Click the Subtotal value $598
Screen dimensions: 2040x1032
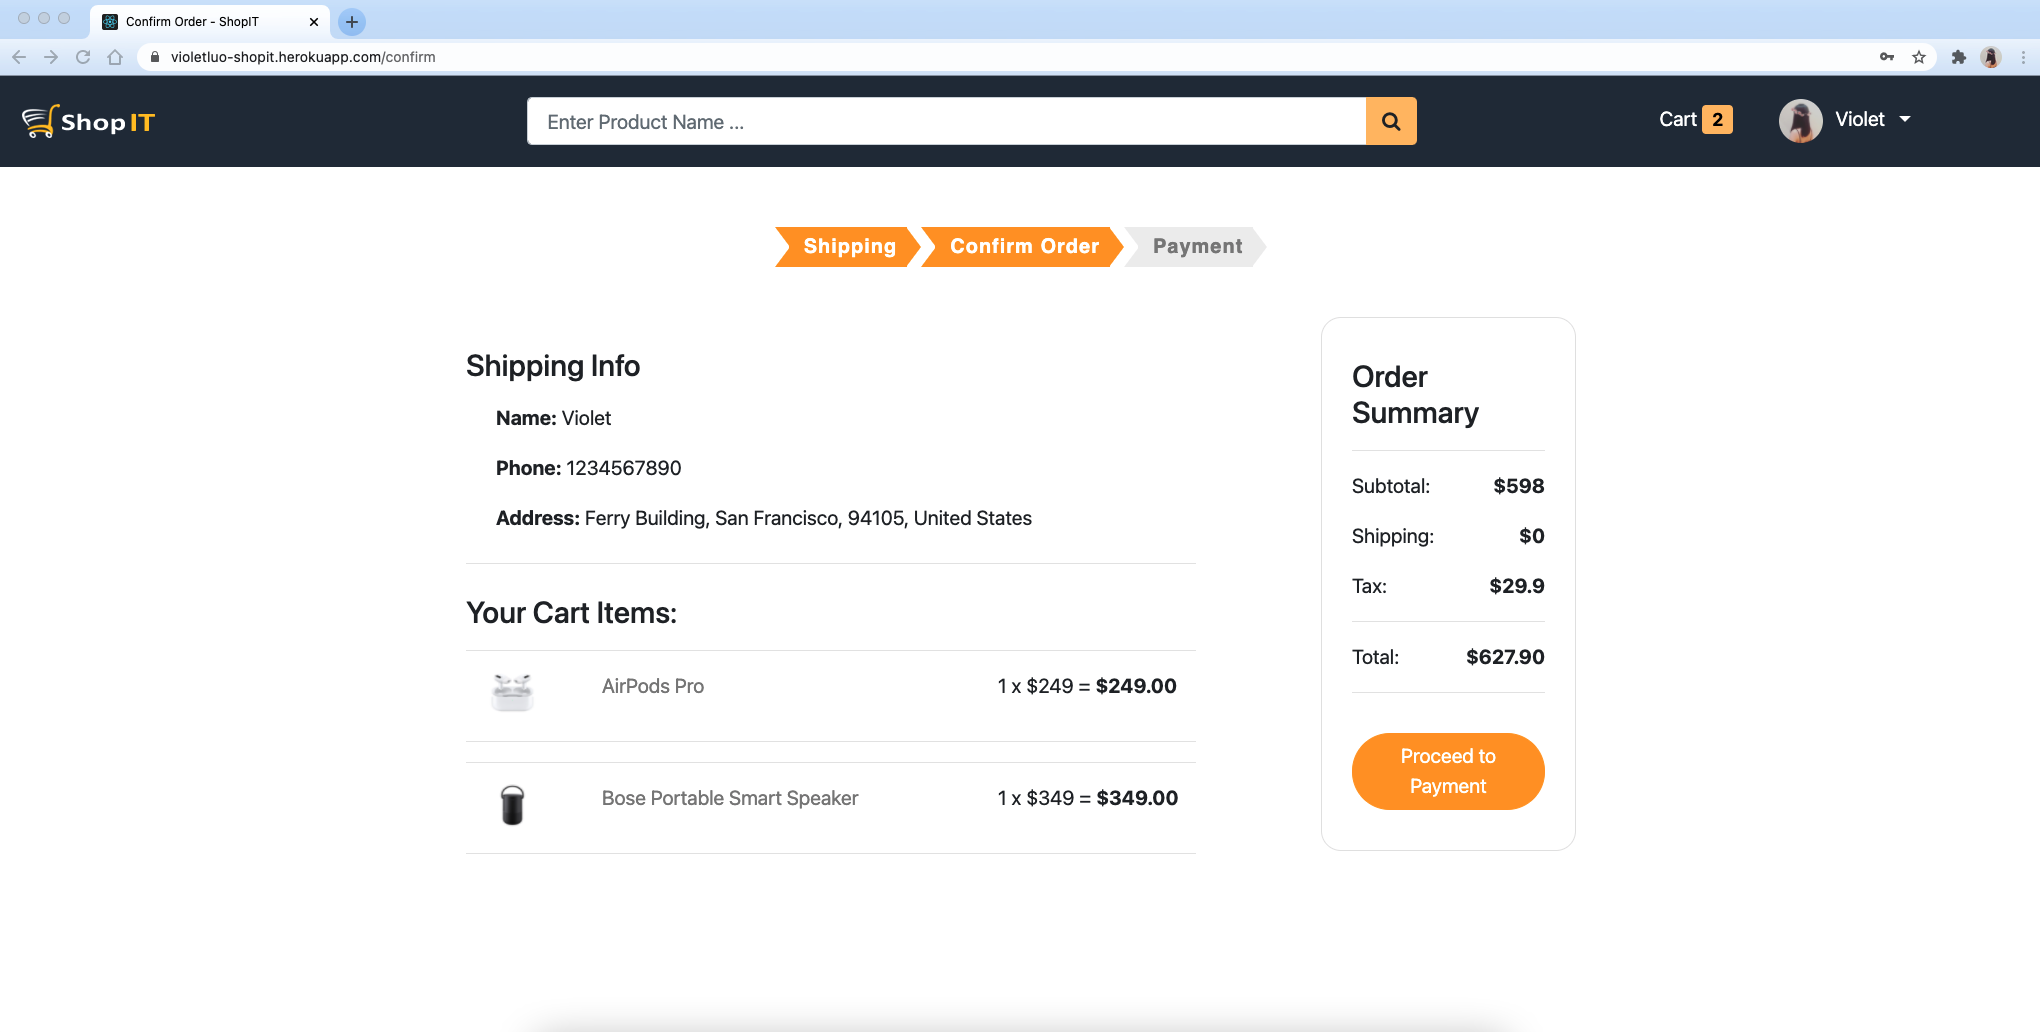(1519, 486)
